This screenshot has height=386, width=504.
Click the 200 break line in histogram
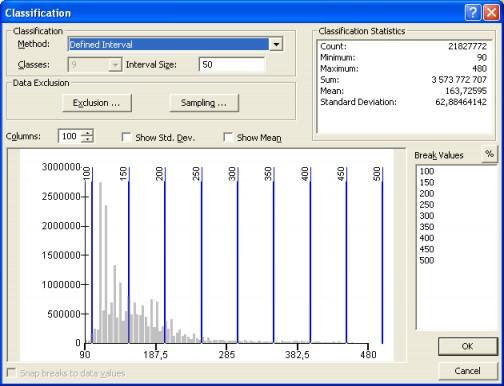pyautogui.click(x=165, y=255)
